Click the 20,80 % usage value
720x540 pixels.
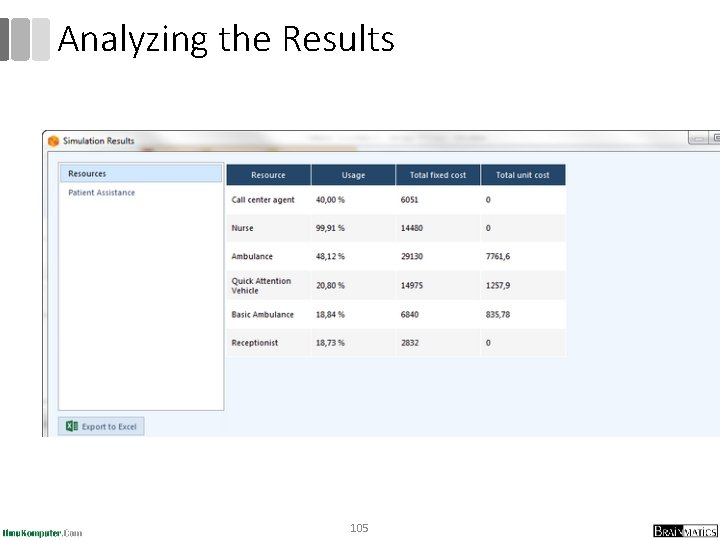pos(330,285)
